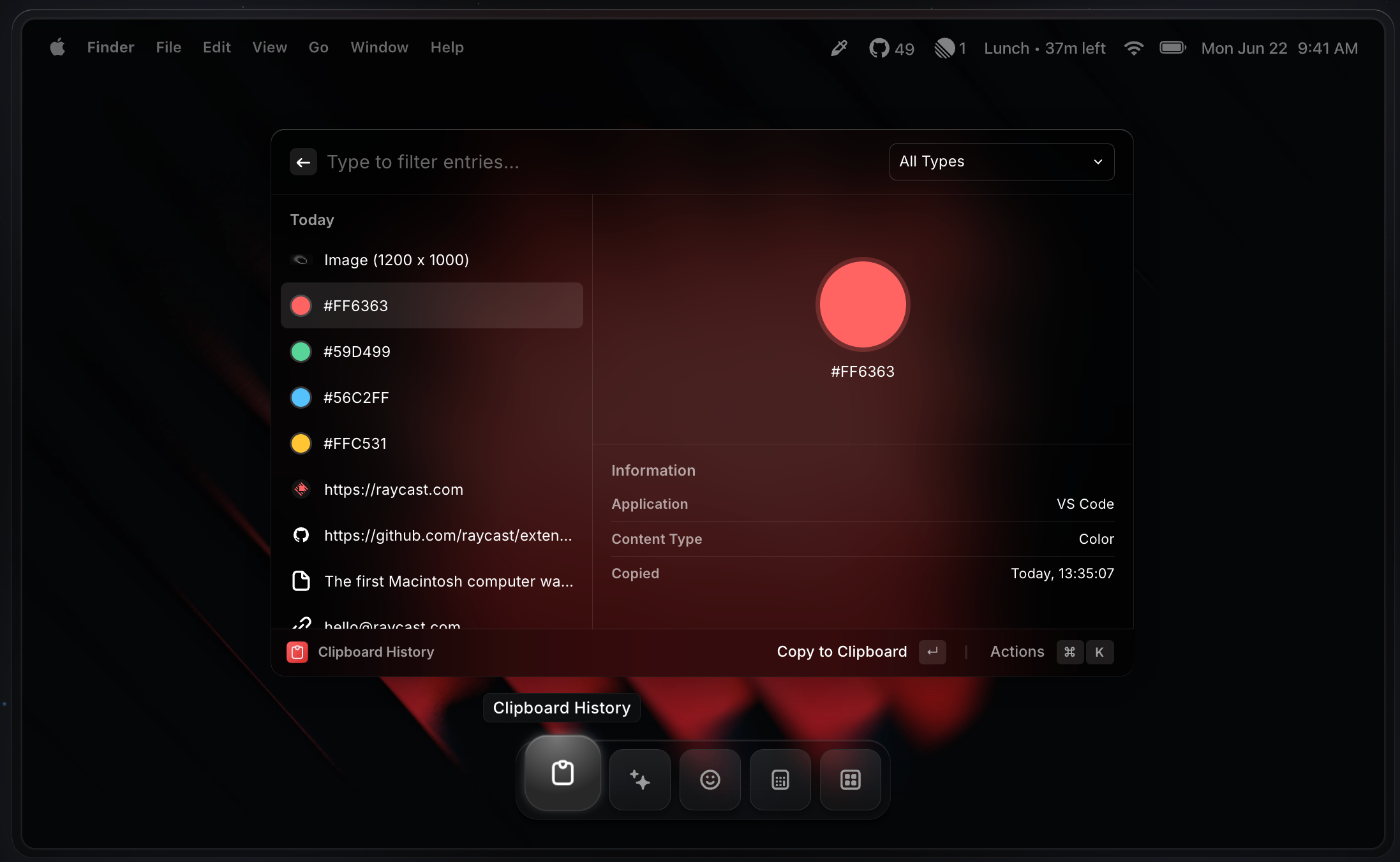Click the AI sparkles dock button
1400x862 pixels.
pos(640,780)
